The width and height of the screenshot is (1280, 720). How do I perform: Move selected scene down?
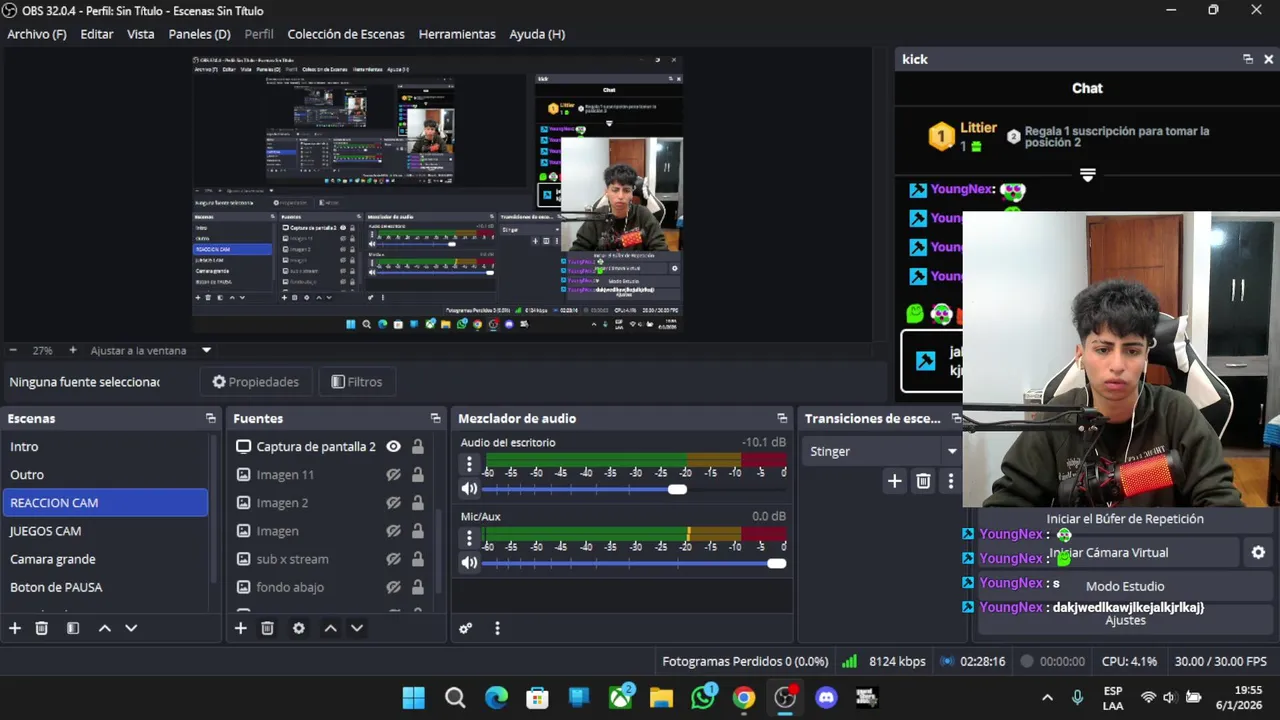click(131, 628)
